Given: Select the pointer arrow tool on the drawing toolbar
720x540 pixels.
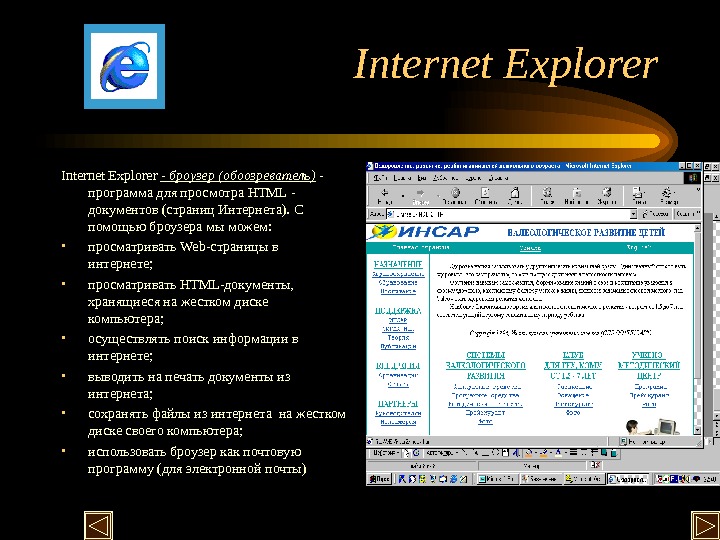Looking at the screenshot, I should pyautogui.click(x=407, y=453).
